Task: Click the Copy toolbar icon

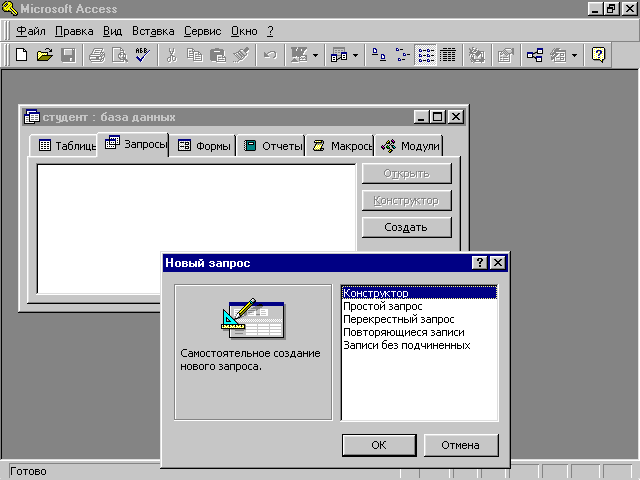Action: click(x=194, y=55)
